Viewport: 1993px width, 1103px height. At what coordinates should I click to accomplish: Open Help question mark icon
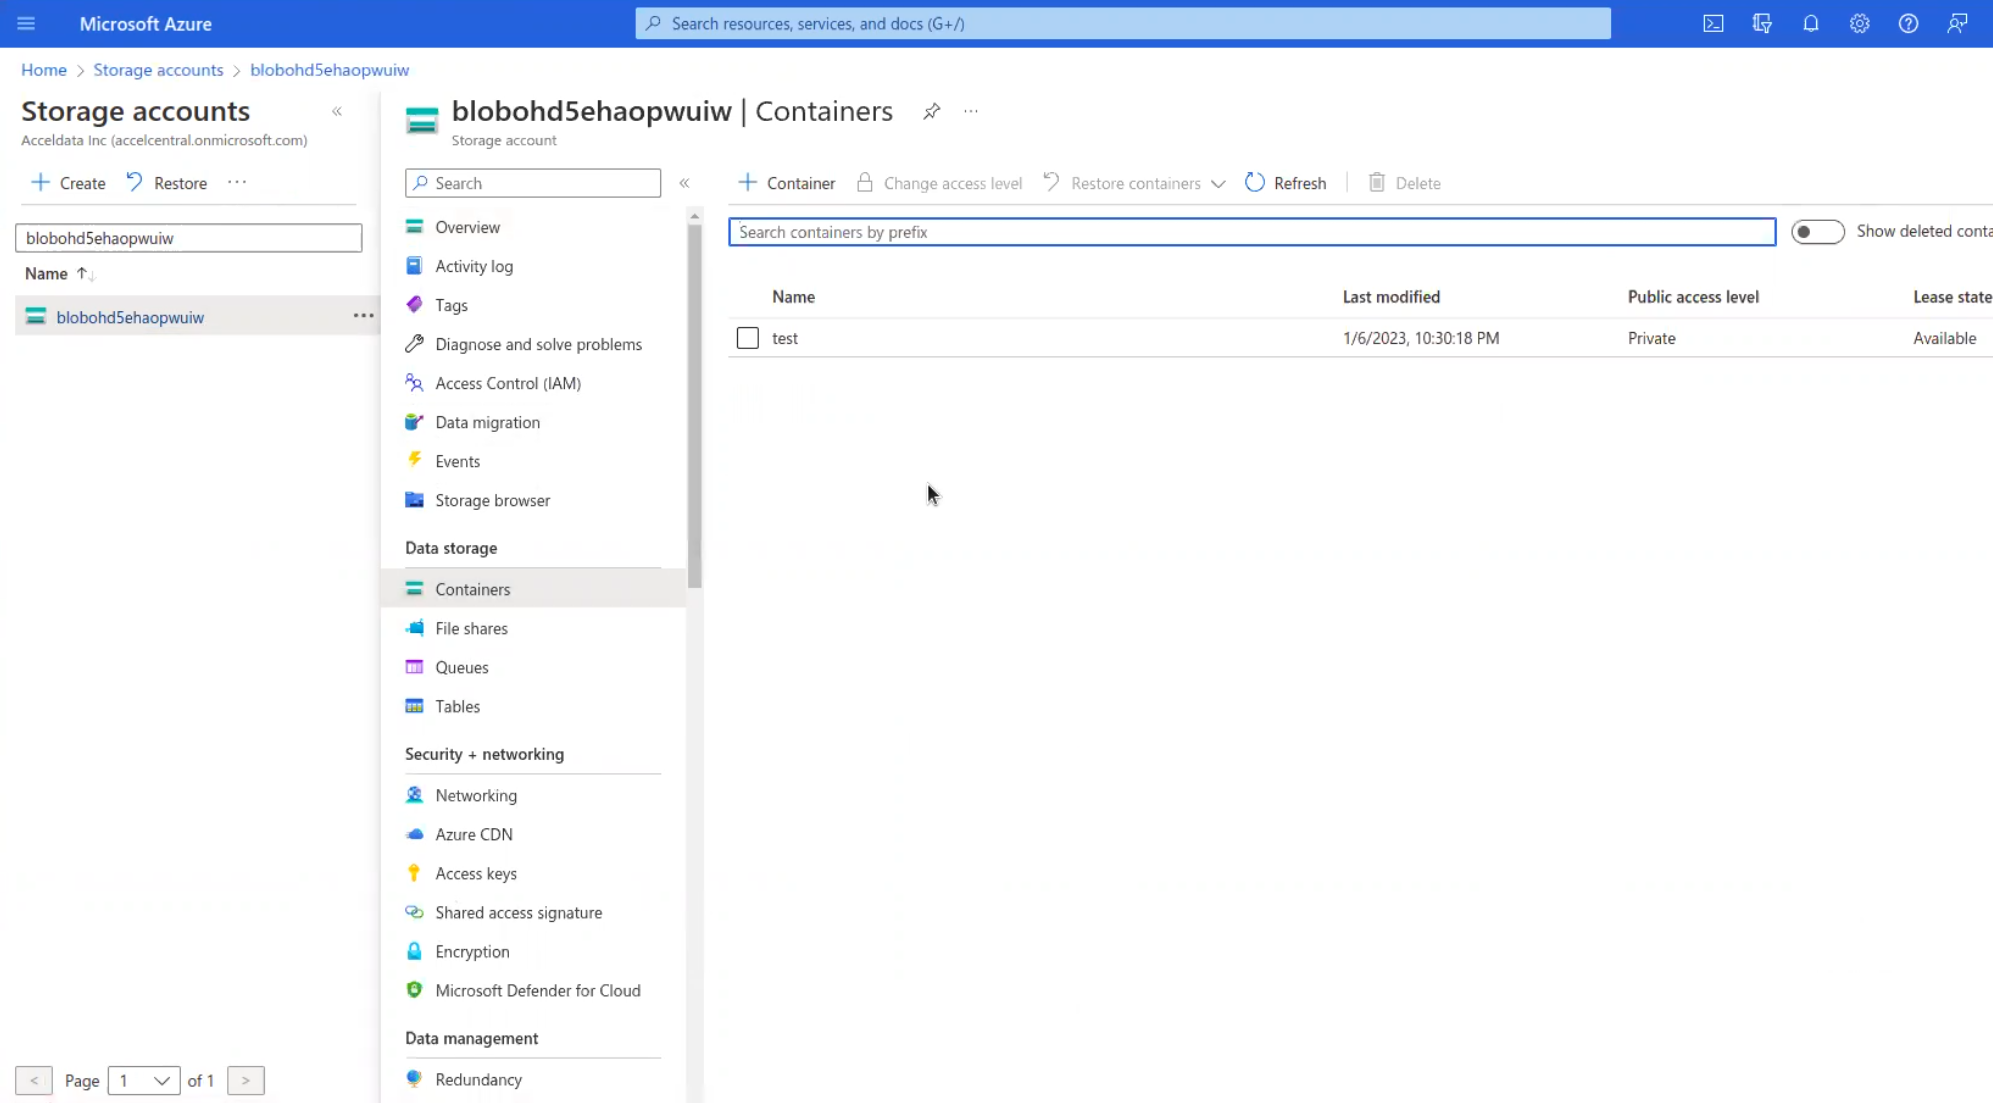coord(1908,23)
